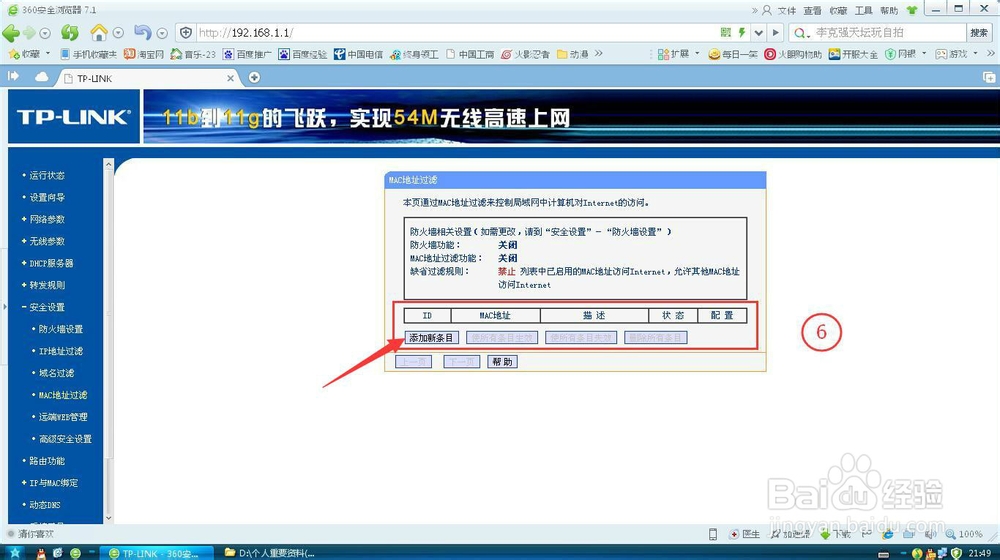1000x560 pixels.
Task: Click the 搜索 search button
Action: point(979,33)
